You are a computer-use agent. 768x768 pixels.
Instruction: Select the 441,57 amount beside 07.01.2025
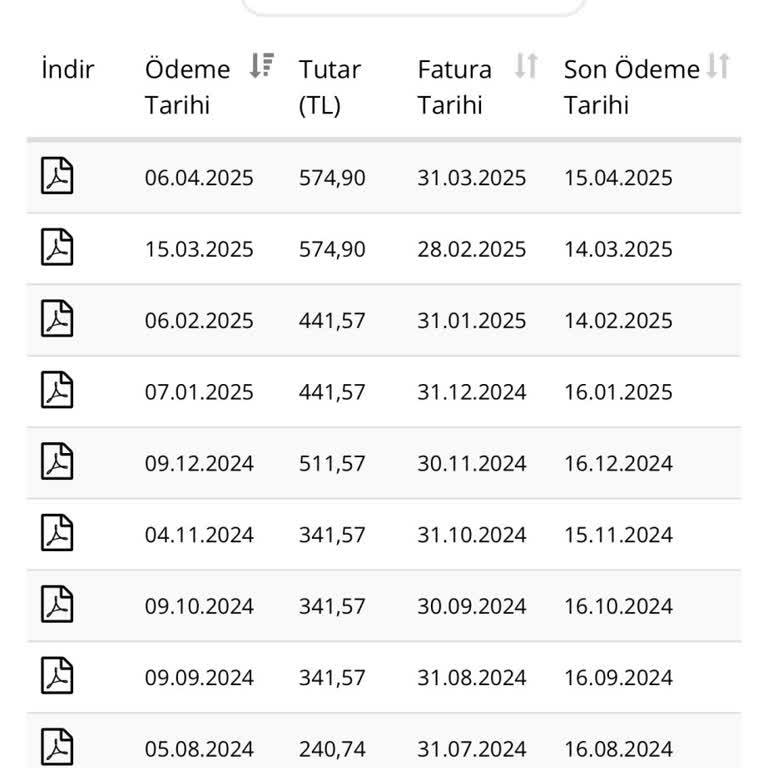click(332, 392)
